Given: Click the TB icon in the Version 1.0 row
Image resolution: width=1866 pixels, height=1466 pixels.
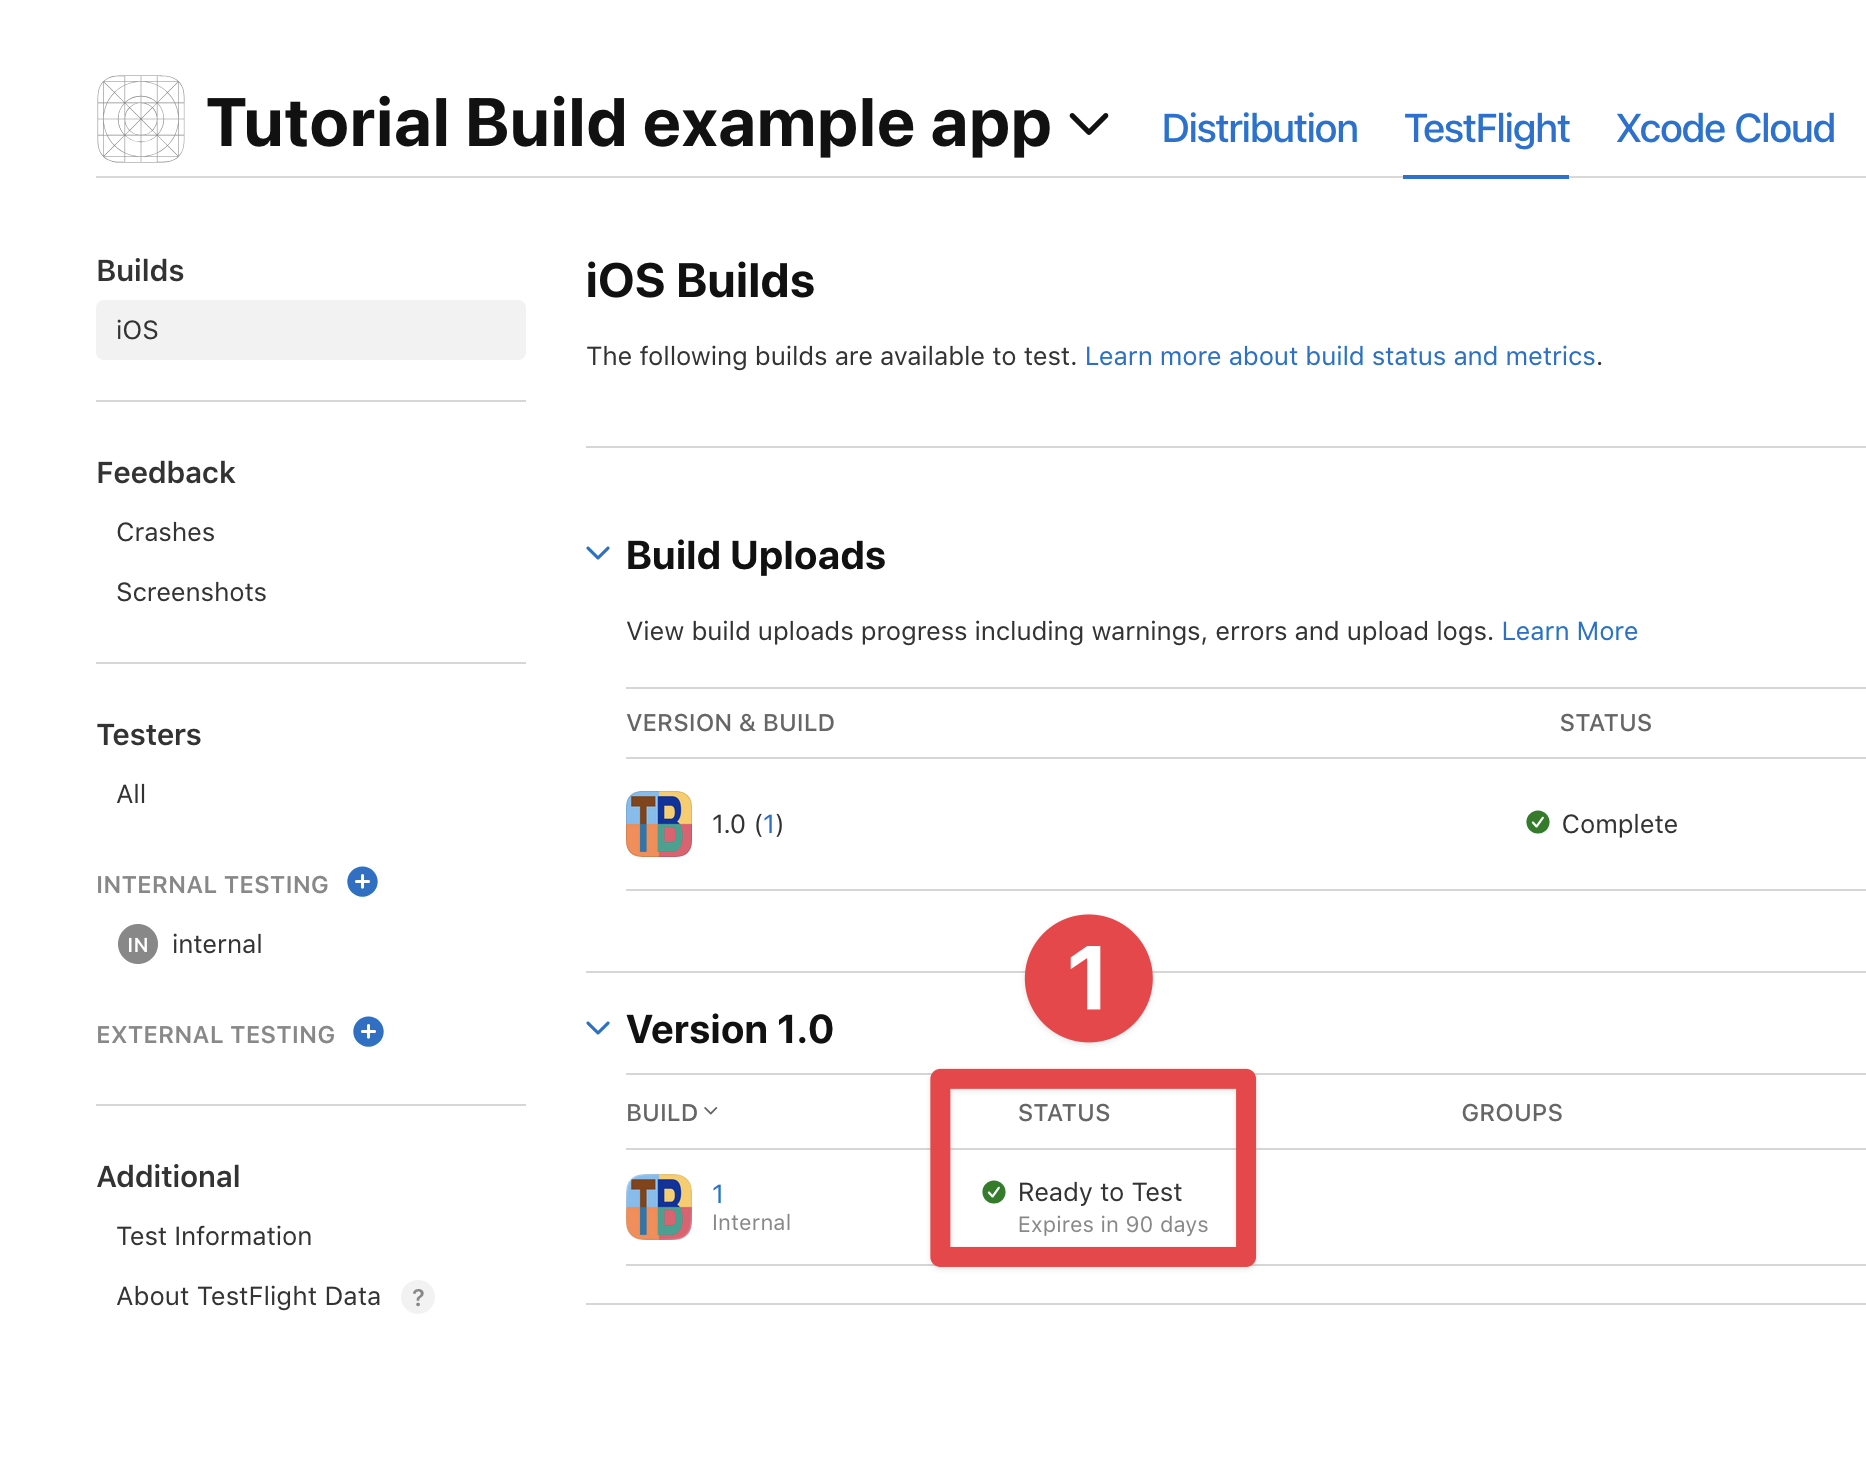Looking at the screenshot, I should point(658,1205).
